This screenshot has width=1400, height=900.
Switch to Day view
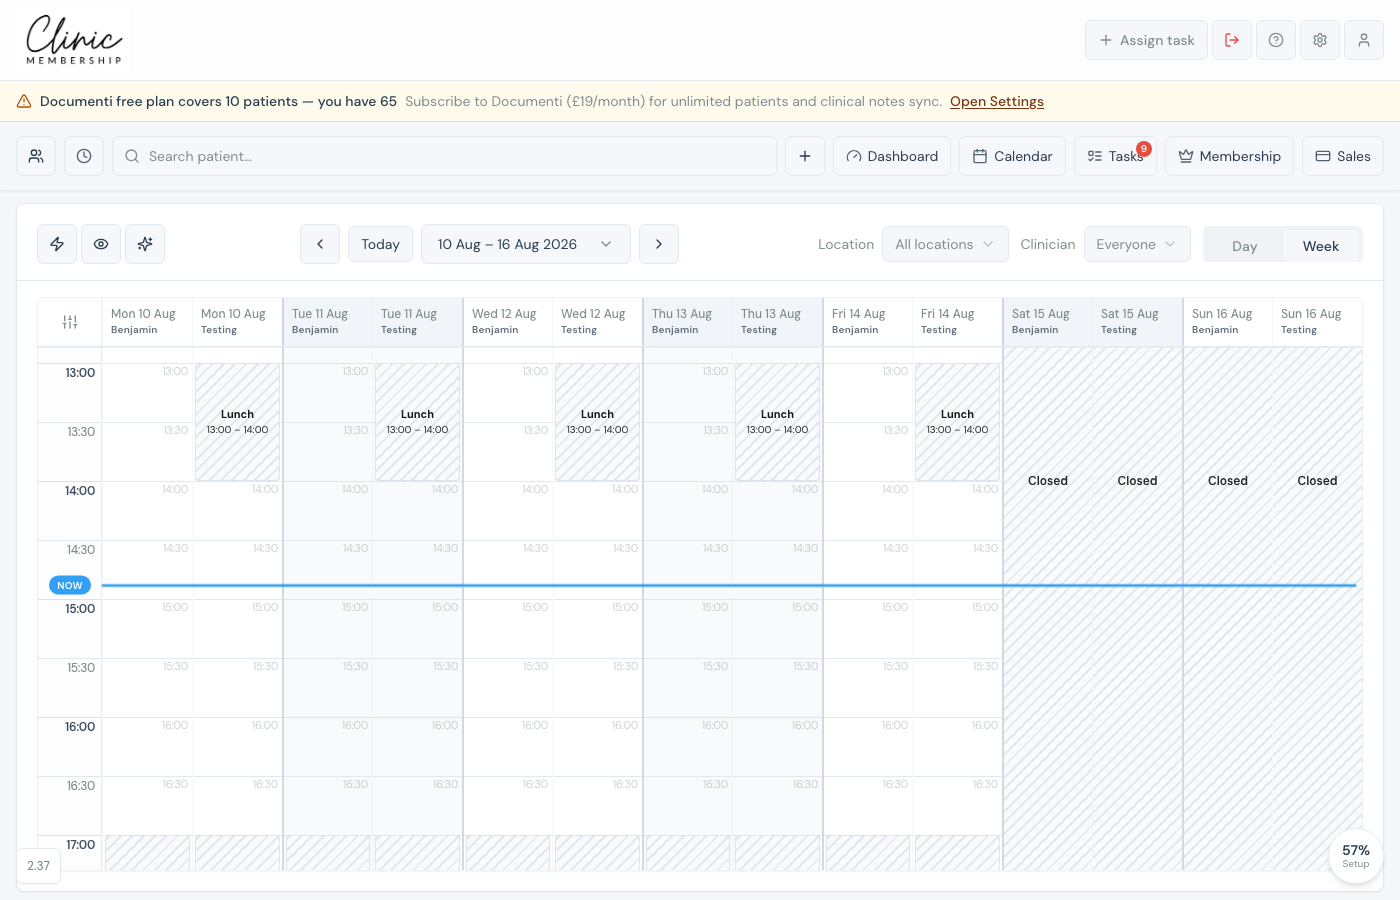point(1244,246)
